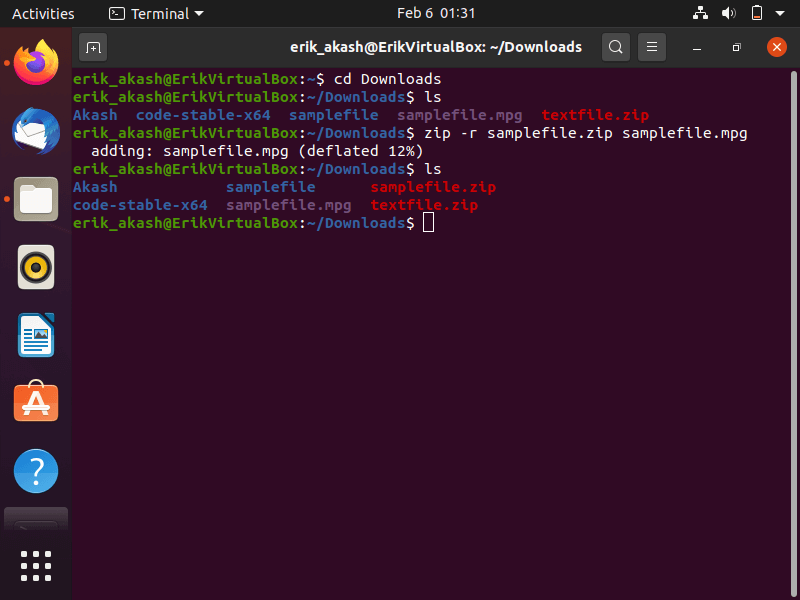The height and width of the screenshot is (600, 800).
Task: Open the terminal hamburger menu
Action: 652,47
